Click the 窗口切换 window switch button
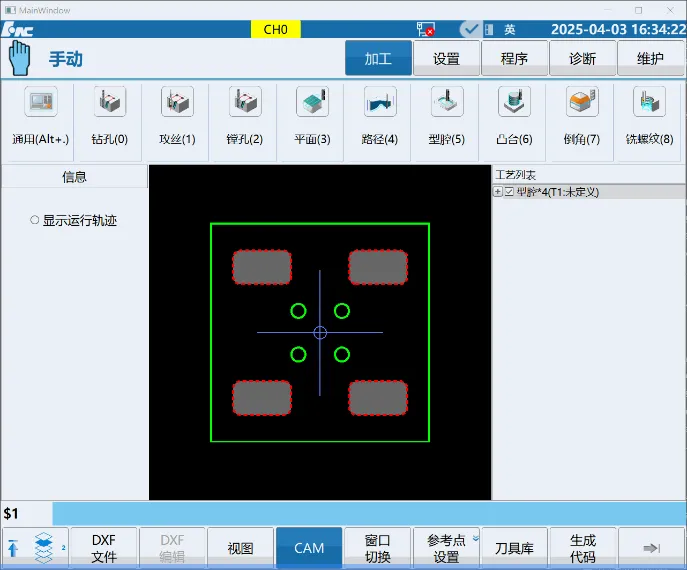 click(377, 548)
